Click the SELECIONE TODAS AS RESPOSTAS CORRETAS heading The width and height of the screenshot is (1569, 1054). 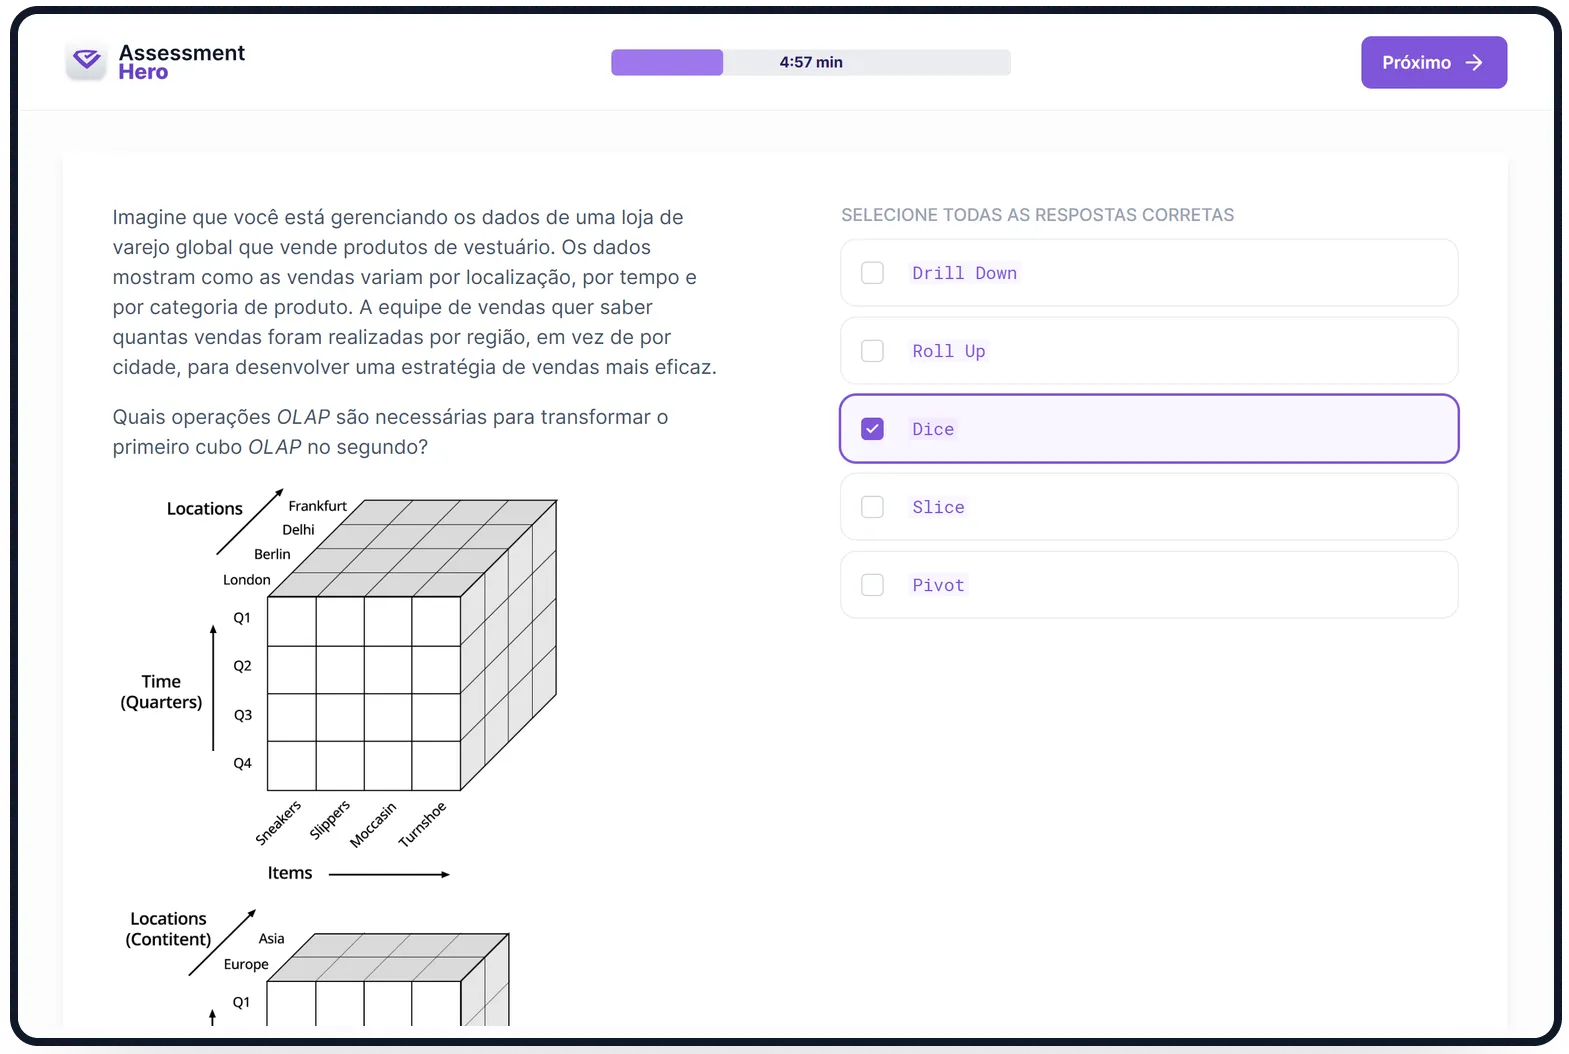click(x=1038, y=215)
